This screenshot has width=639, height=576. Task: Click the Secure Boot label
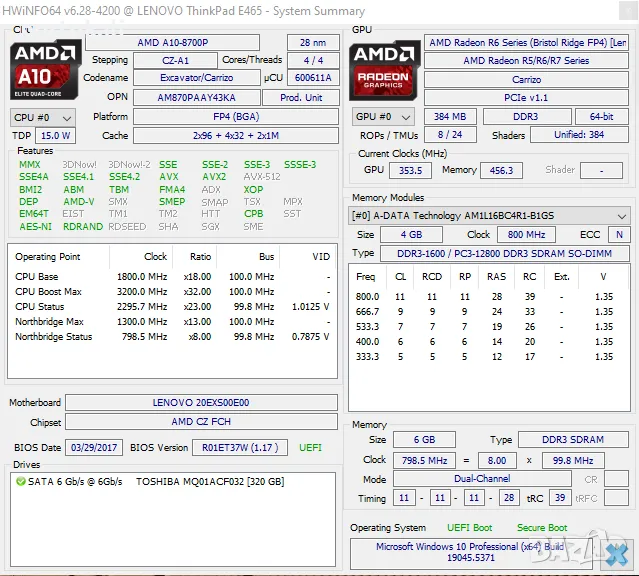click(x=542, y=527)
